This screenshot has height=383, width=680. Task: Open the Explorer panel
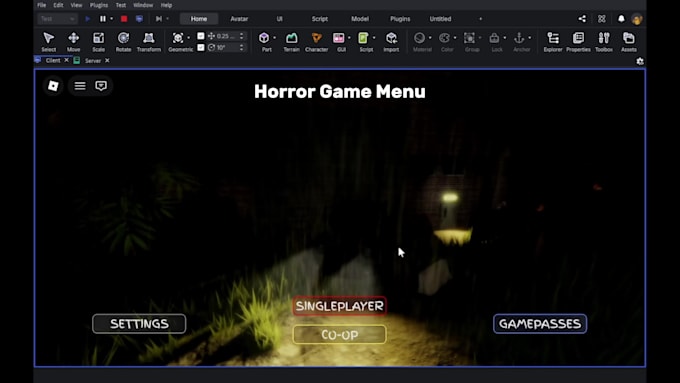tap(553, 42)
